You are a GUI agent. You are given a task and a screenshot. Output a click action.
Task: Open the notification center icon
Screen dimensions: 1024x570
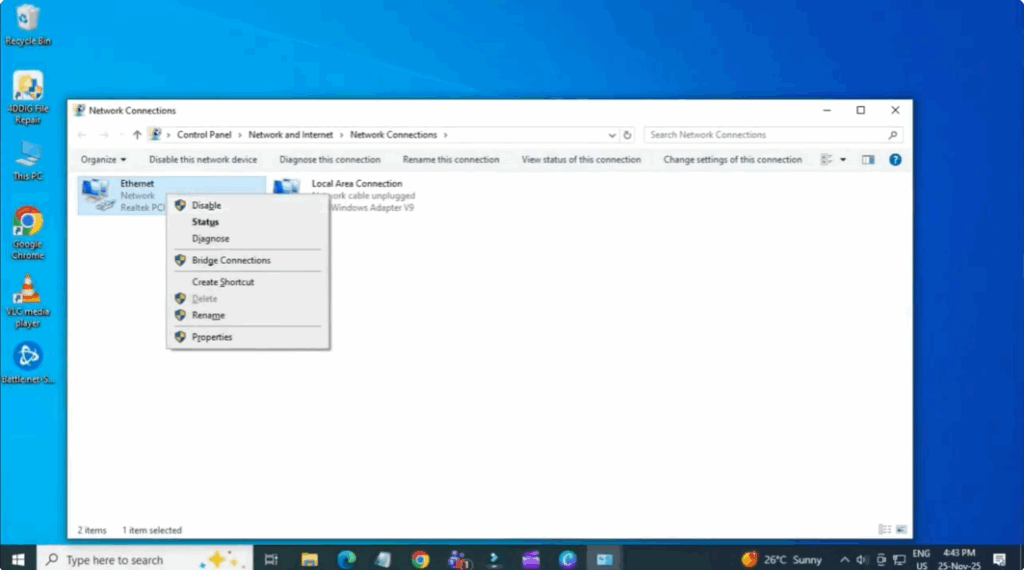click(999, 560)
